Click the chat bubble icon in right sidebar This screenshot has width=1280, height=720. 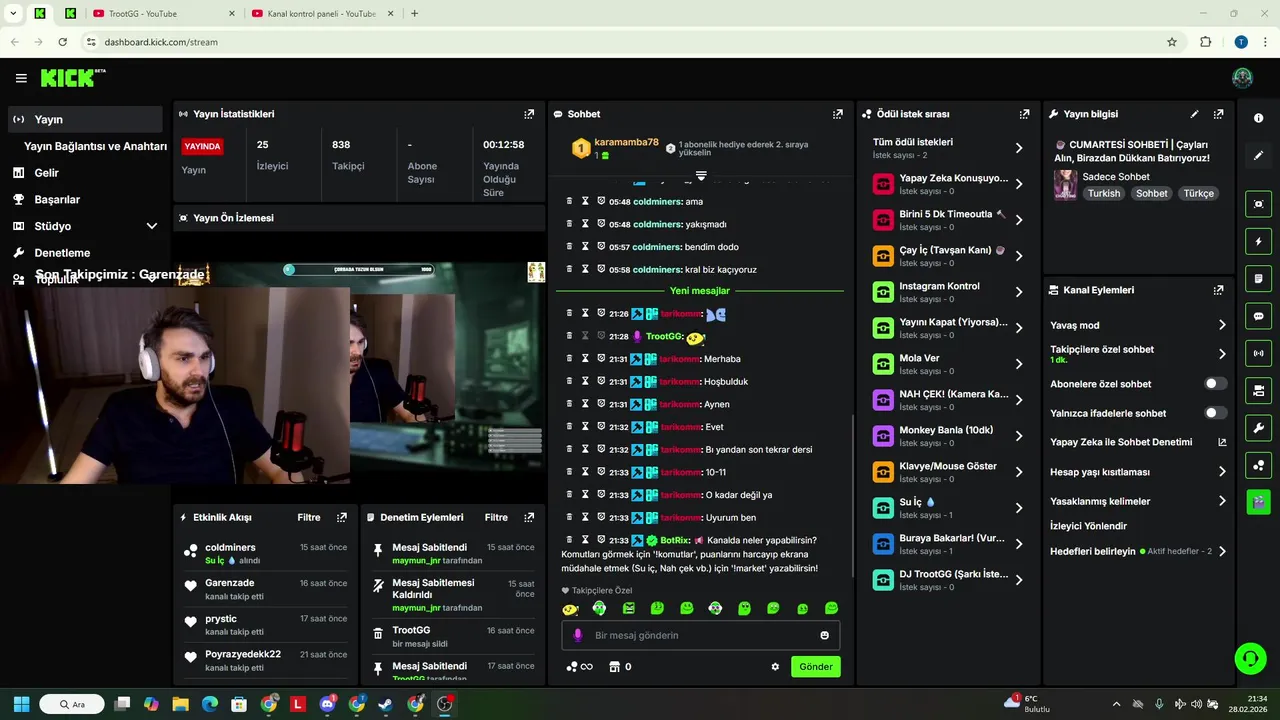tap(1258, 316)
